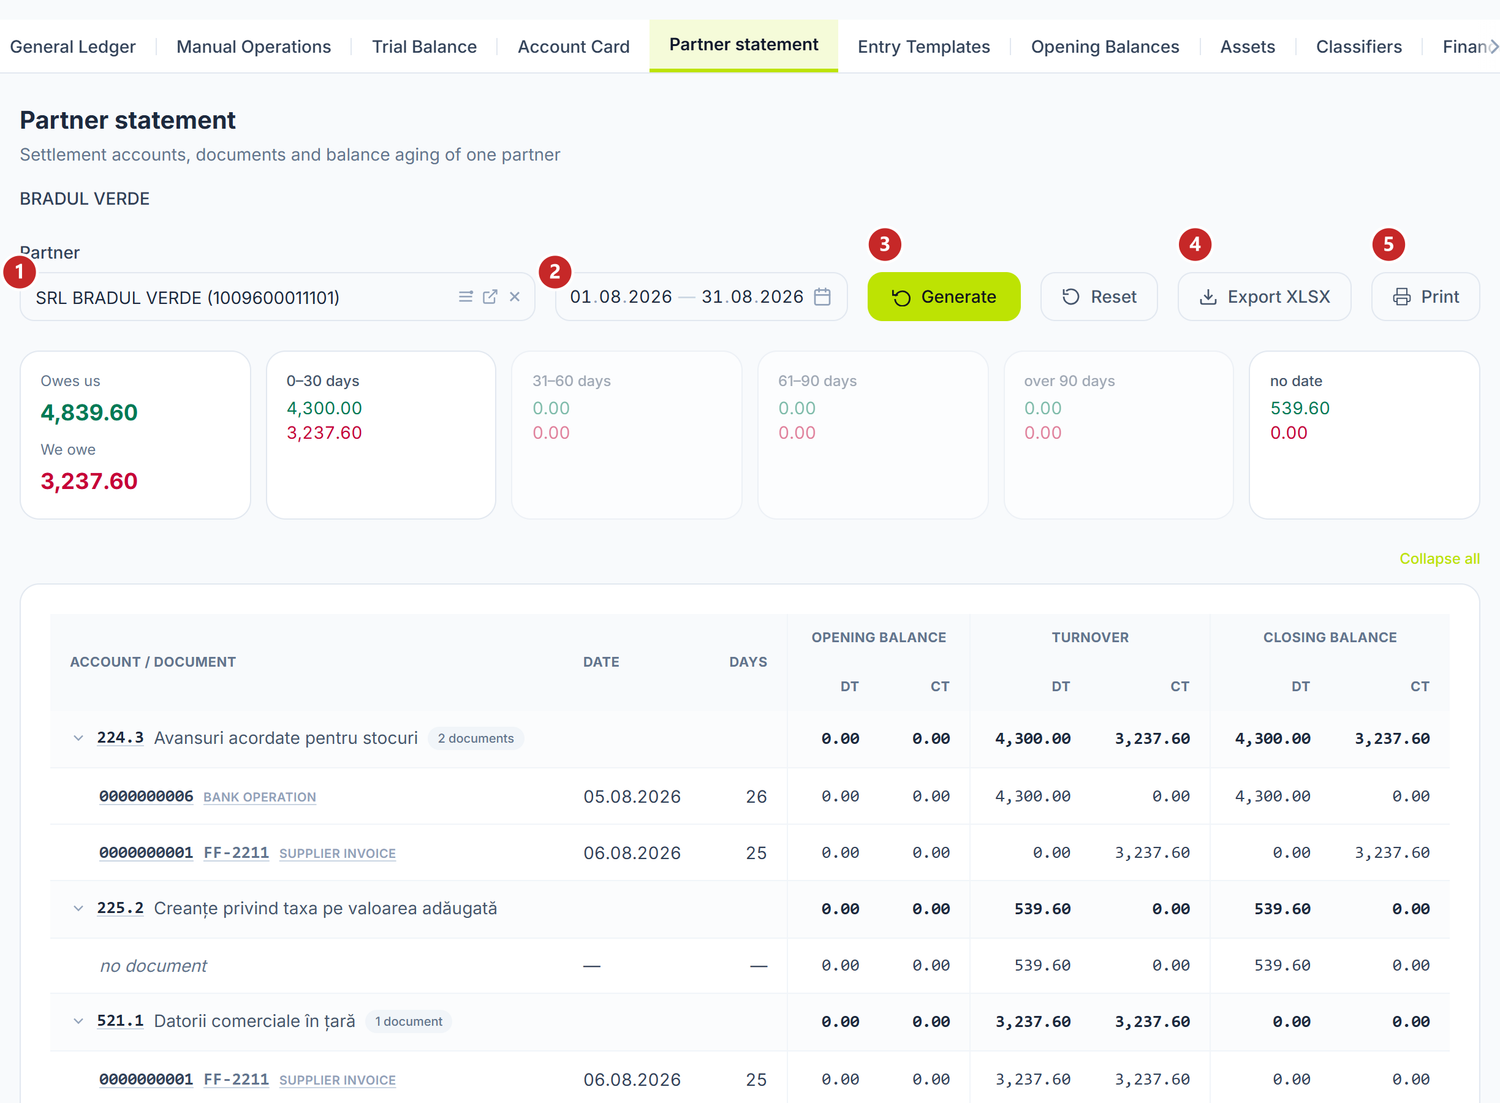
Task: Open account 224.3 link
Action: click(120, 738)
